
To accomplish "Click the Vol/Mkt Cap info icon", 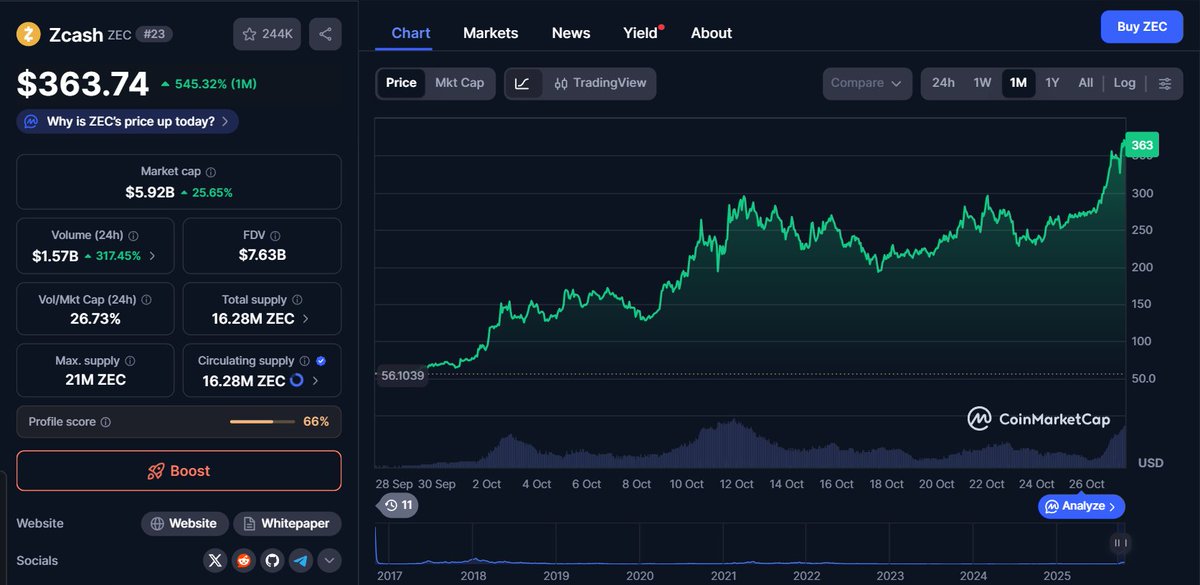I will click(x=147, y=300).
